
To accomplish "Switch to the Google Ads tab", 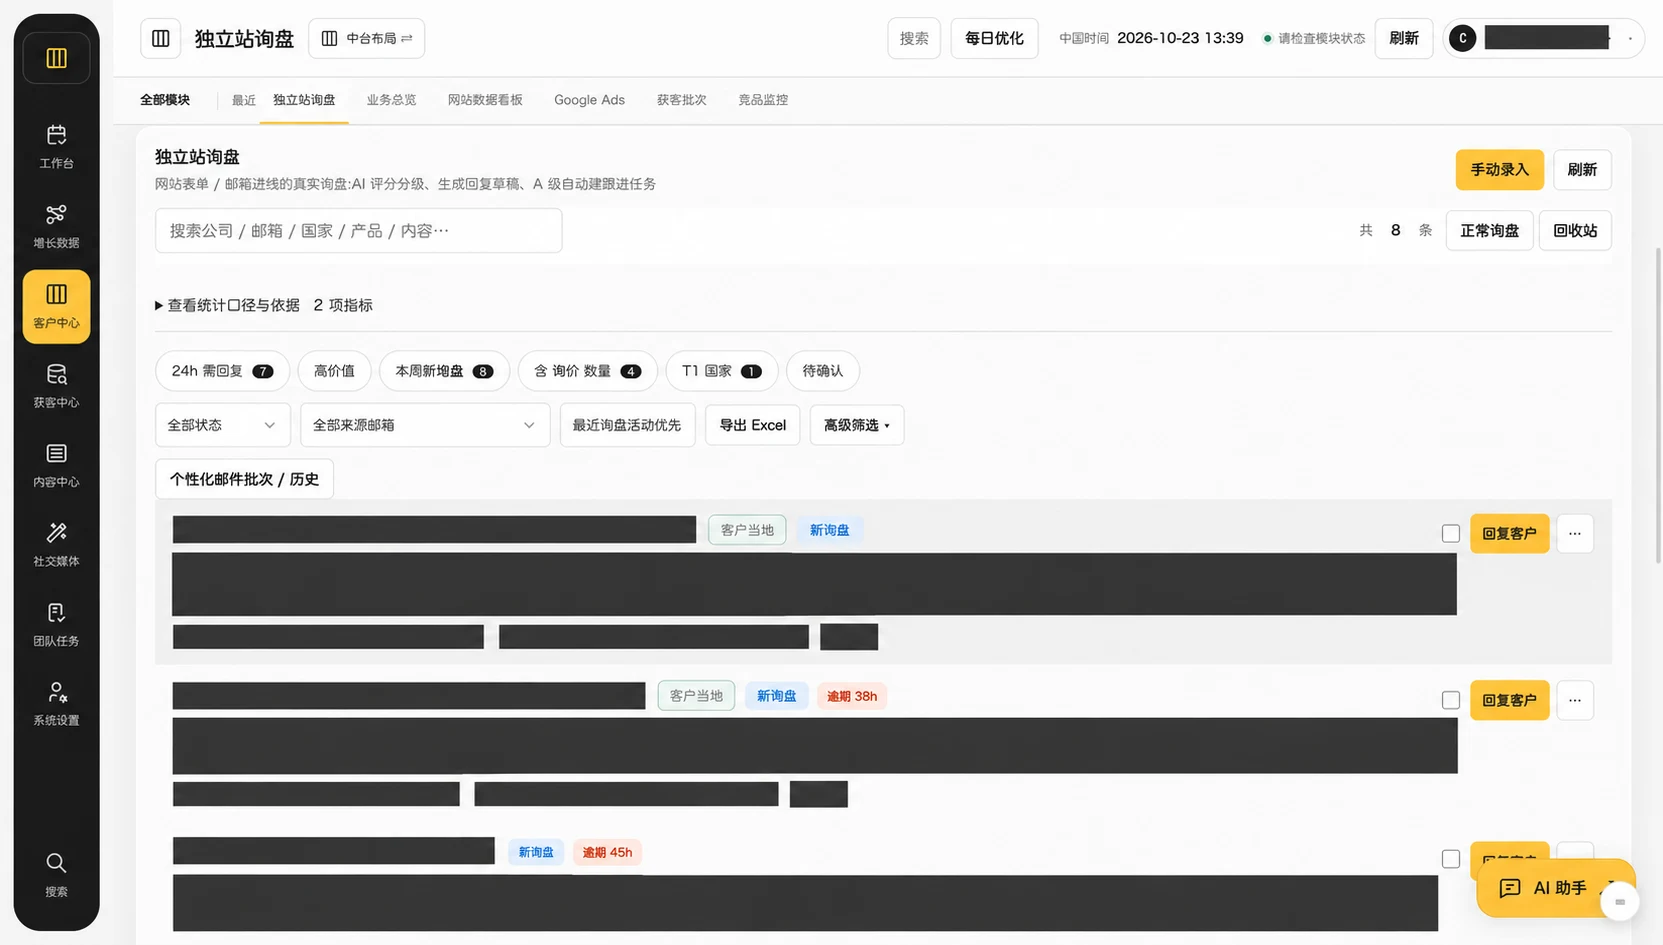I will [589, 100].
